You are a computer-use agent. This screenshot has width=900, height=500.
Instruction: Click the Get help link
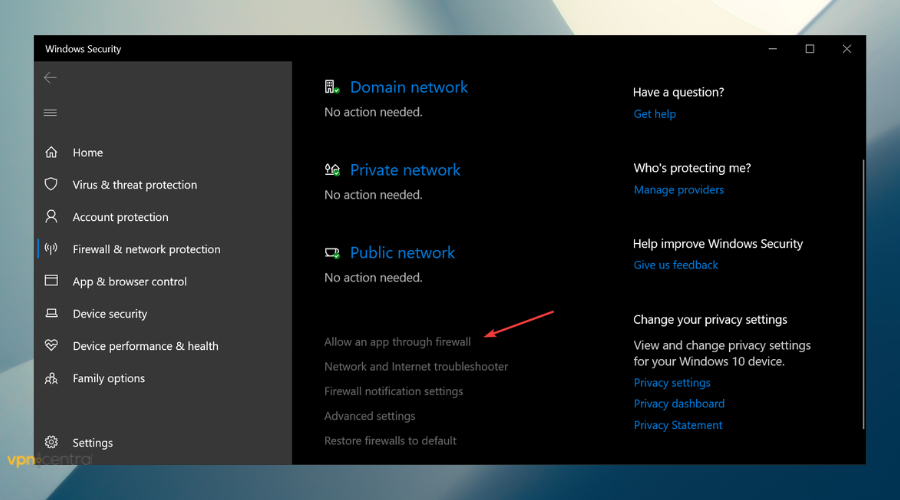(655, 114)
